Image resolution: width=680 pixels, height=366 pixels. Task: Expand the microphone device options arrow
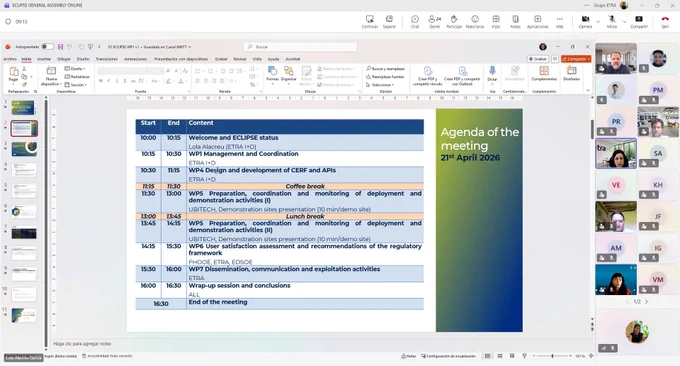click(624, 21)
